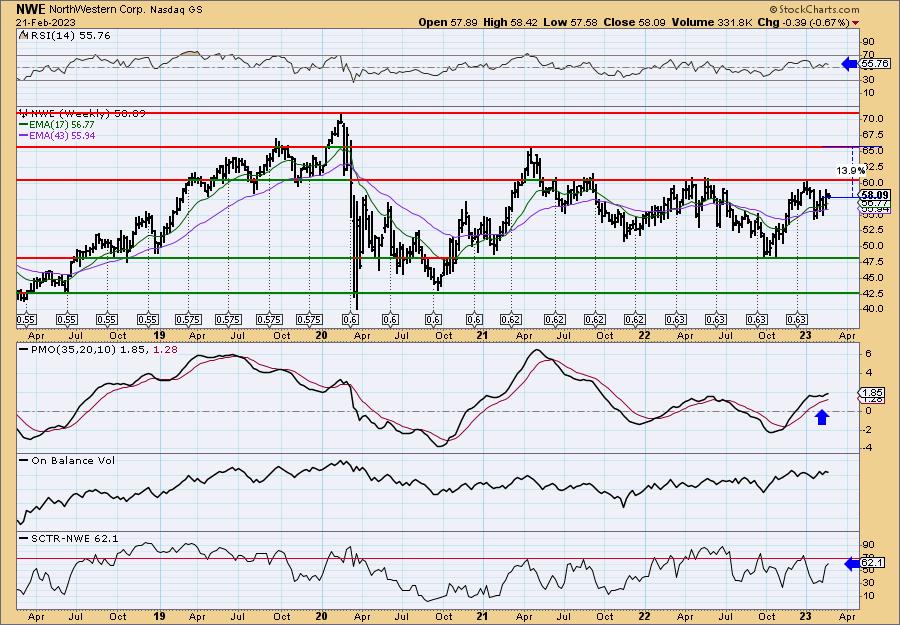Click the boxed 1.85 PMO value tag
Screen dimensions: 900x625
[873, 393]
